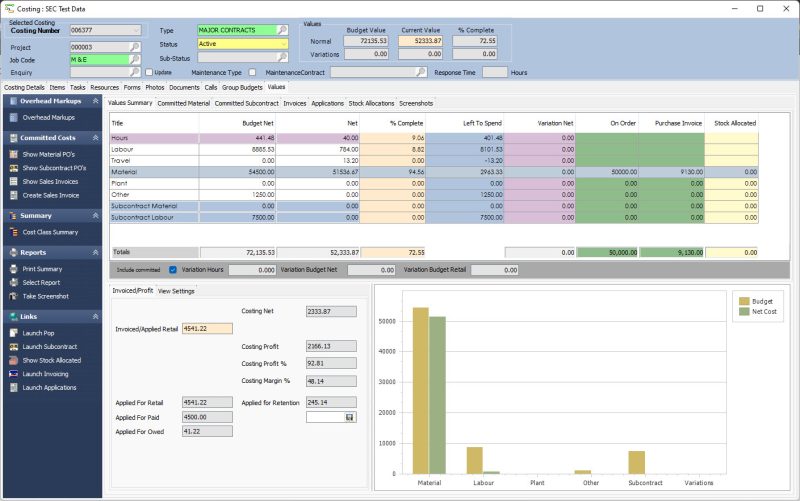This screenshot has height=501, width=800.
Task: Switch to the Committed Material tab
Action: pos(183,103)
